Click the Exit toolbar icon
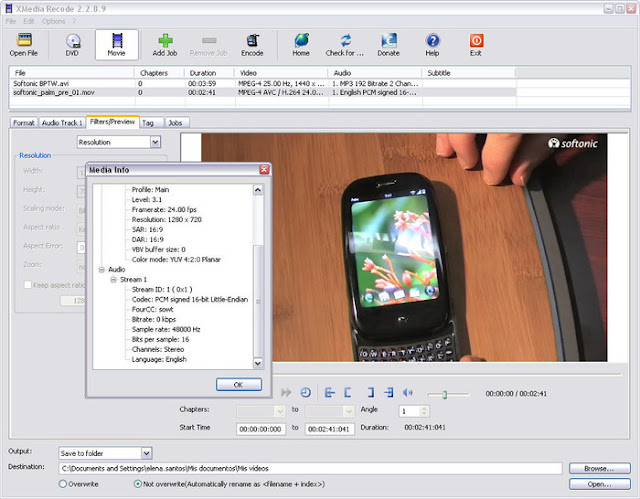640x499 pixels. point(476,40)
